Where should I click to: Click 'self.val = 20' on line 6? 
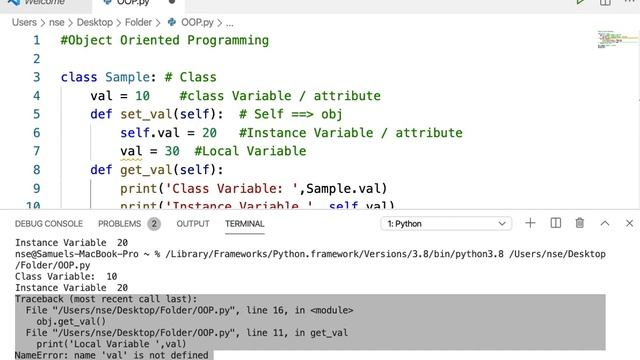point(168,133)
